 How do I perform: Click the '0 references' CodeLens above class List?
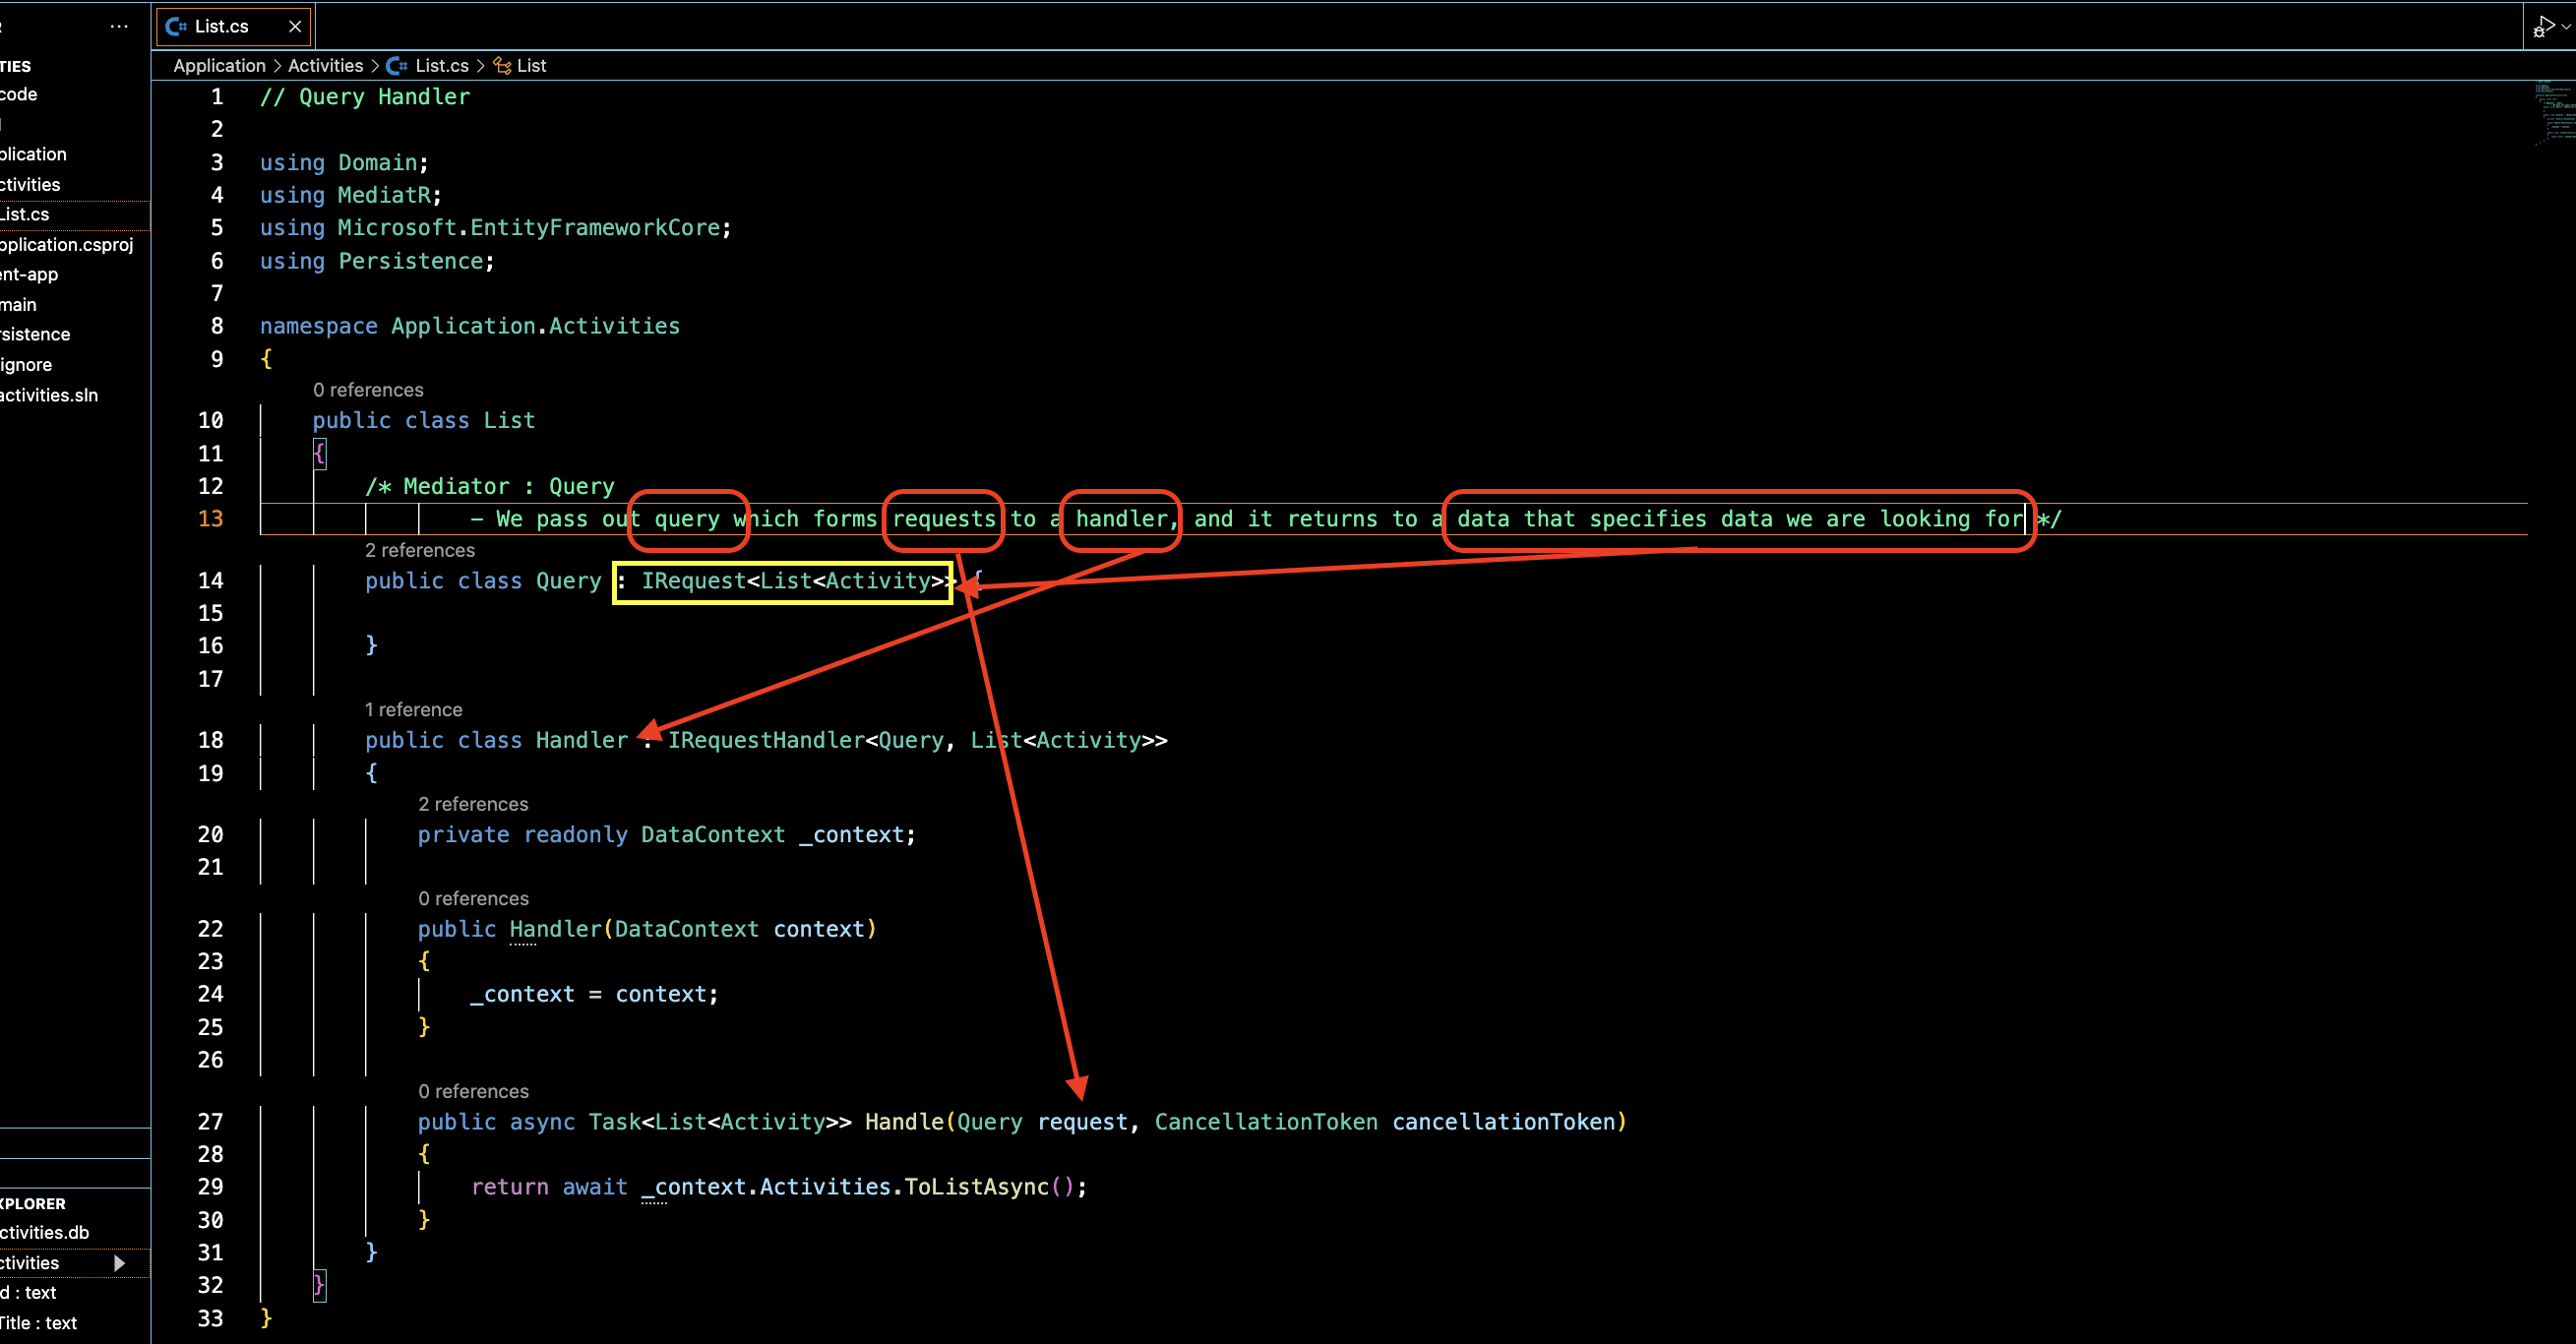(x=368, y=390)
